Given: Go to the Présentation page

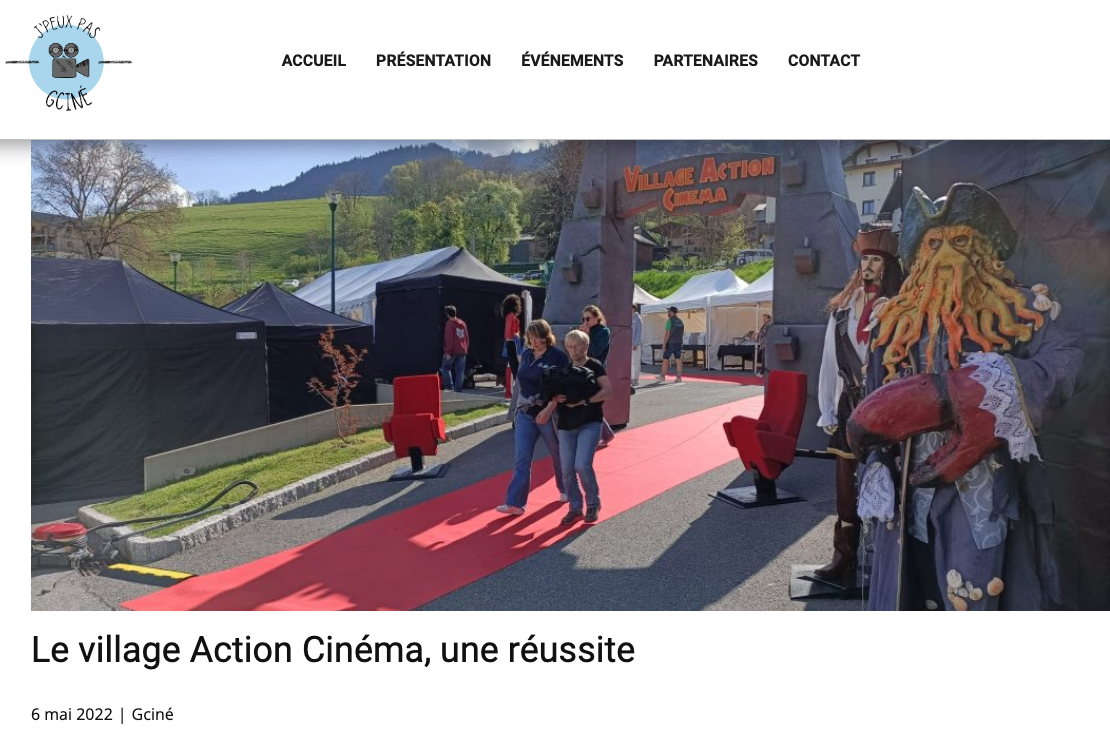Looking at the screenshot, I should click(433, 61).
